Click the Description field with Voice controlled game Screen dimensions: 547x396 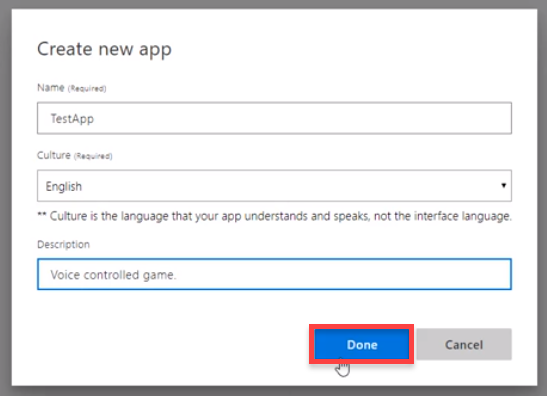(x=274, y=274)
